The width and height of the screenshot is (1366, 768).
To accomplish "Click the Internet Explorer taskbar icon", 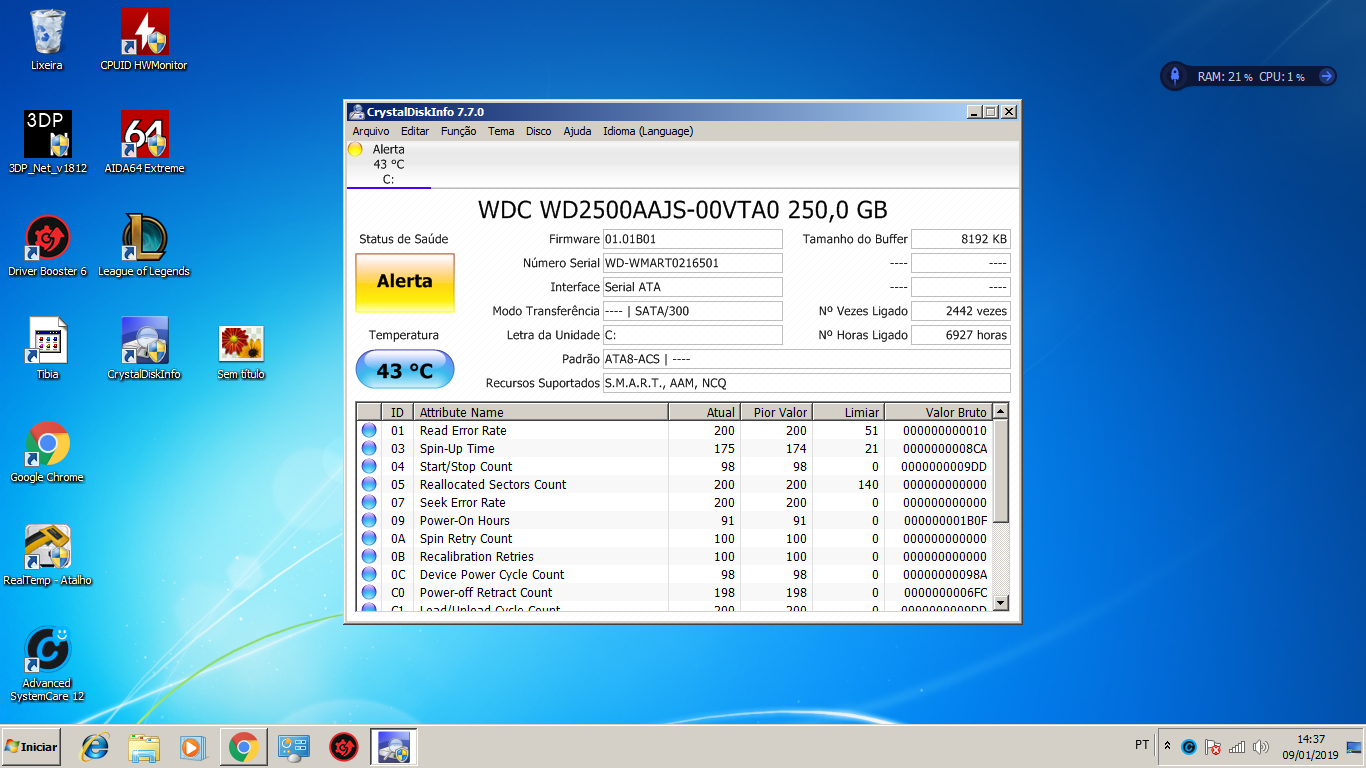I will tap(95, 746).
